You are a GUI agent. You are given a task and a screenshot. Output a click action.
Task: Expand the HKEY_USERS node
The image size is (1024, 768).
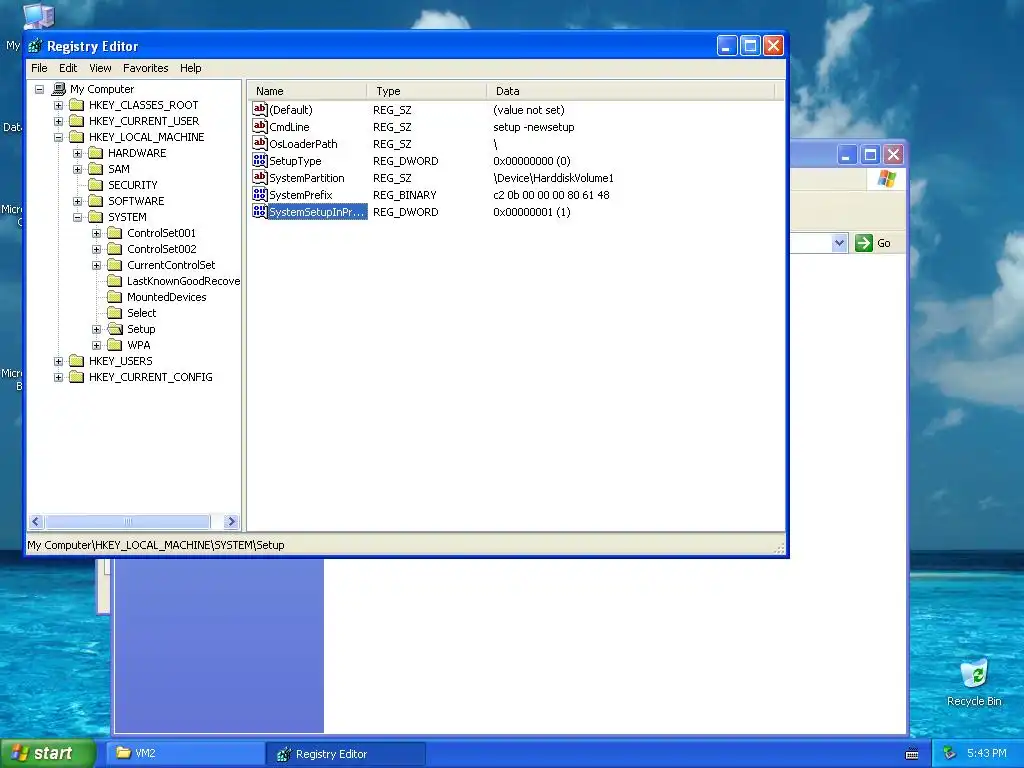coord(58,361)
